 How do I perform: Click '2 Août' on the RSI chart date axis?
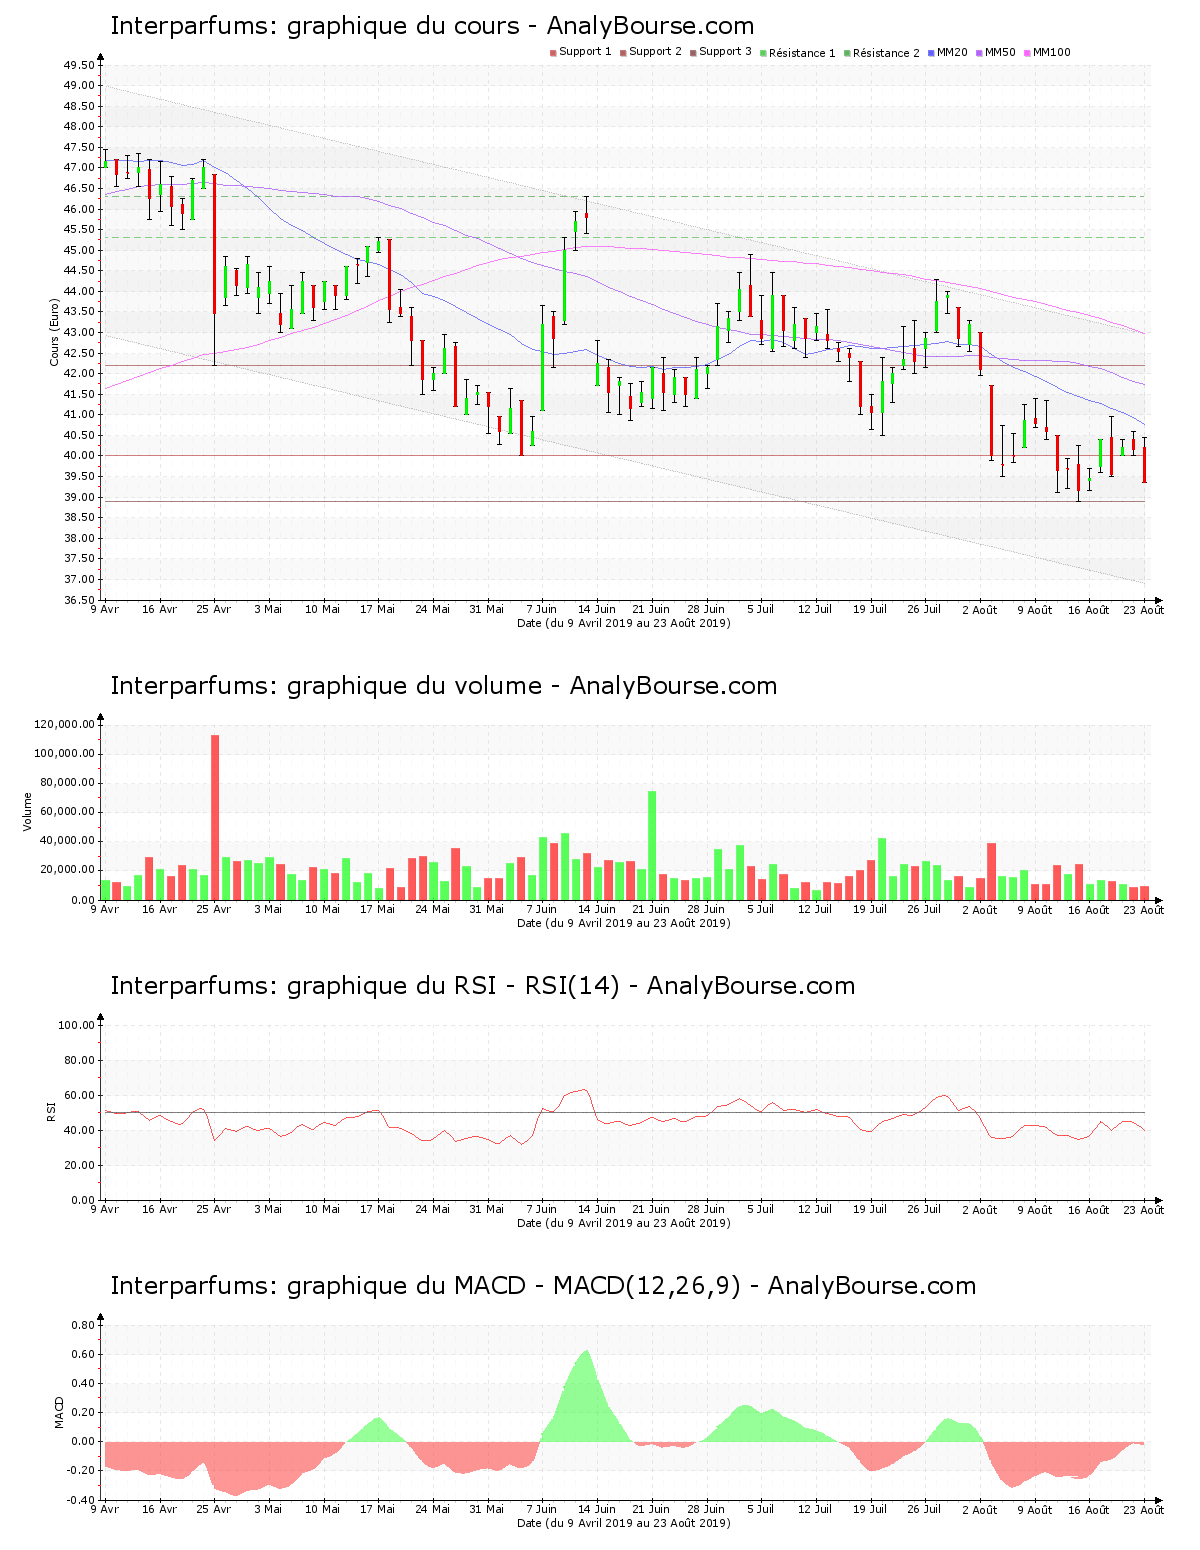click(x=980, y=1209)
